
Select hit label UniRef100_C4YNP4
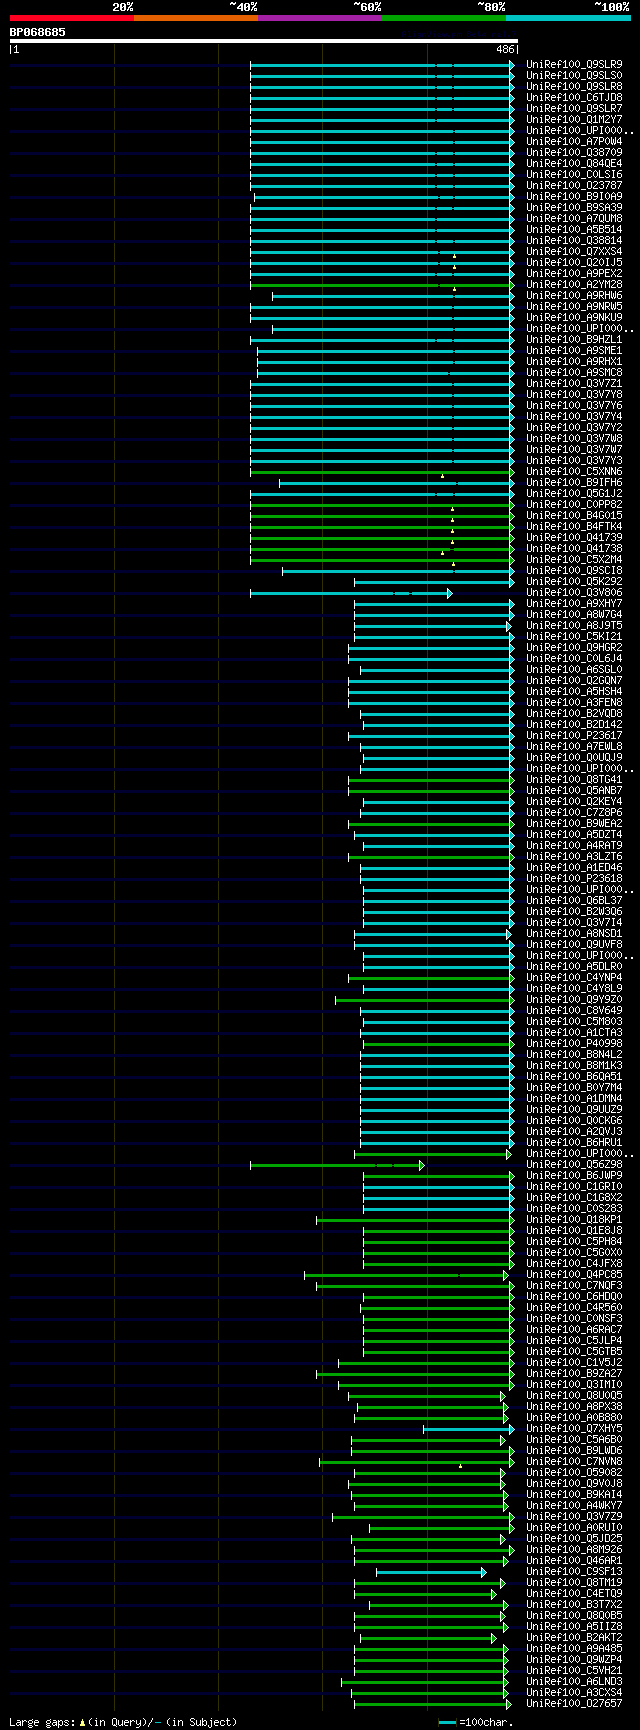pos(574,978)
